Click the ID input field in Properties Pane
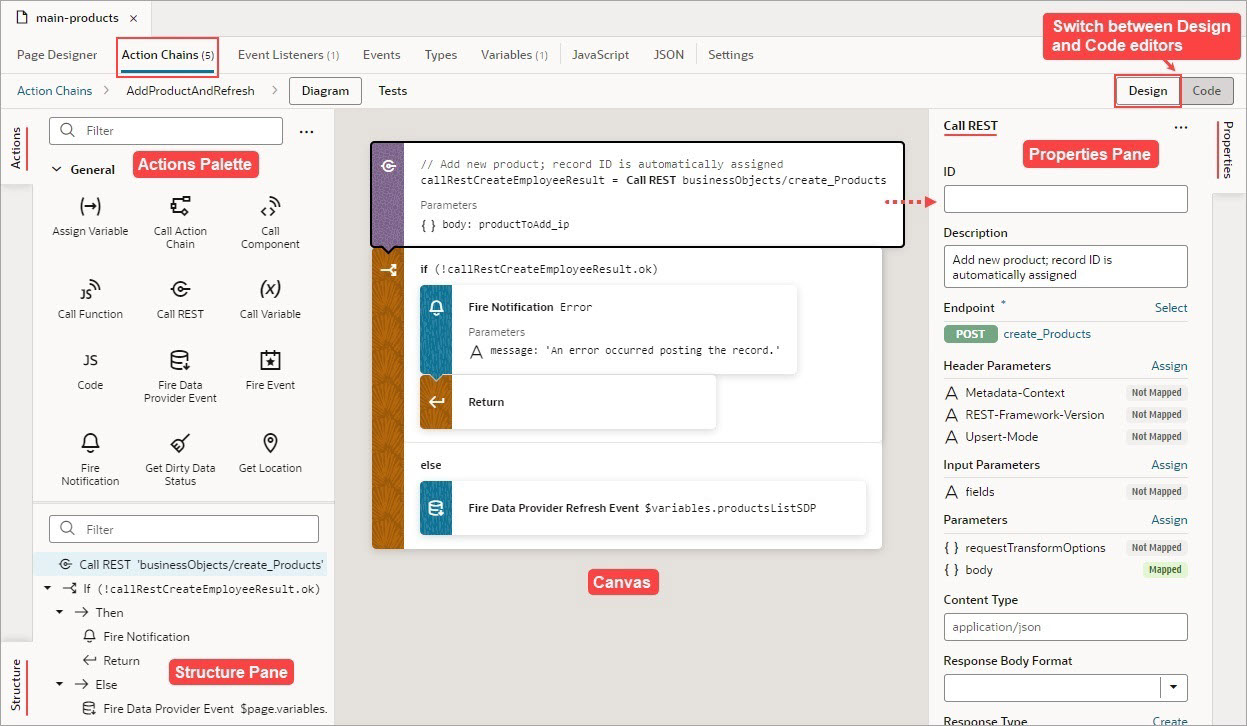The image size is (1247, 726). click(x=1064, y=198)
